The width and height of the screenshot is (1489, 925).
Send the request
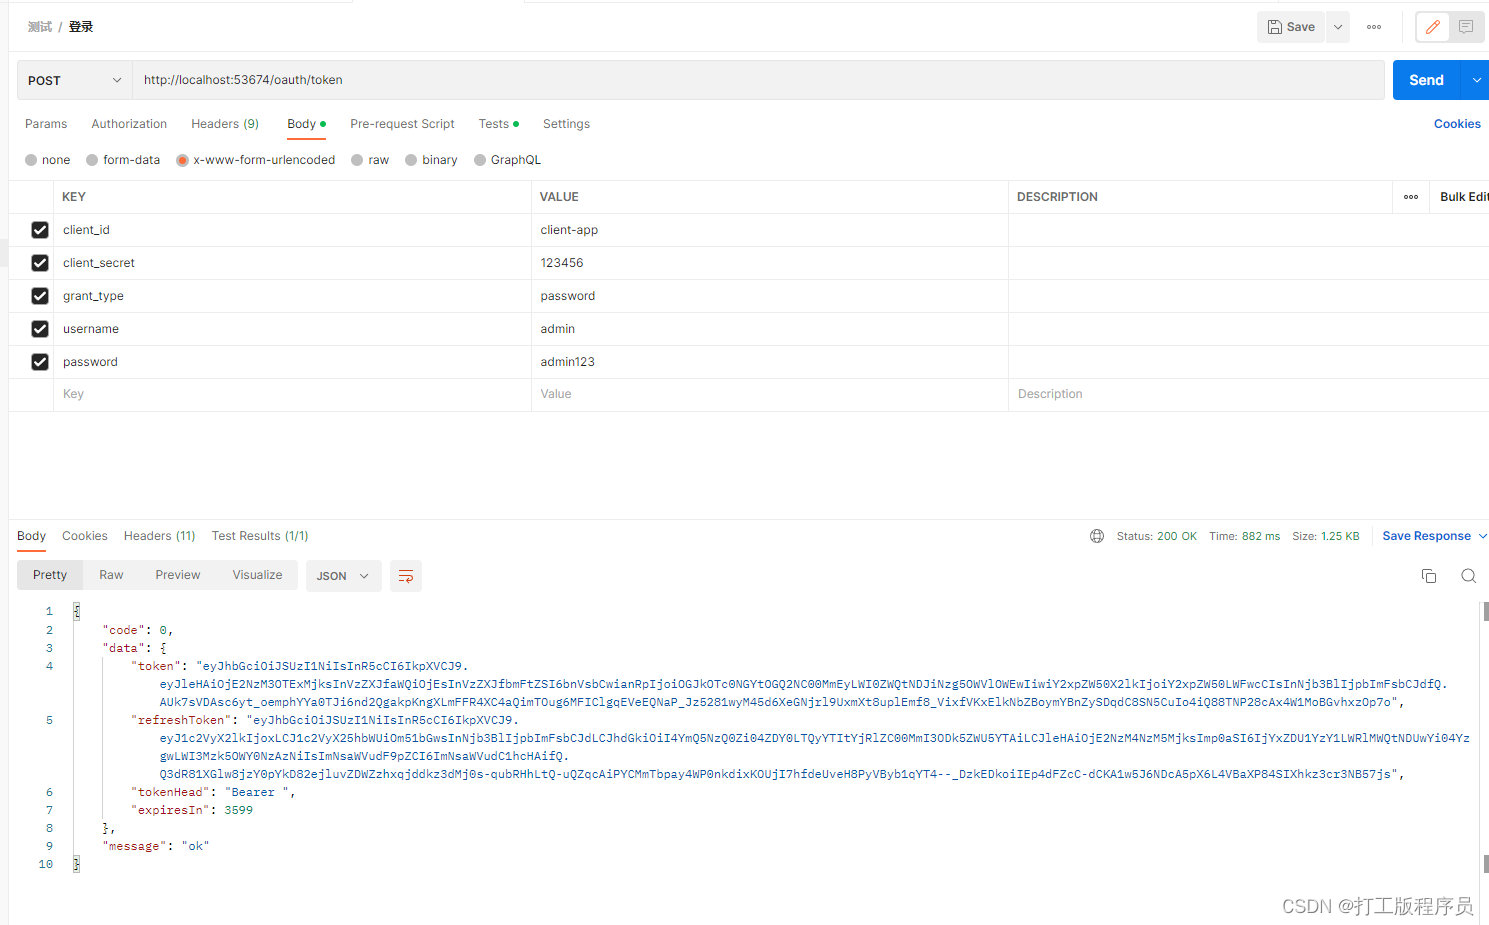(x=1427, y=80)
